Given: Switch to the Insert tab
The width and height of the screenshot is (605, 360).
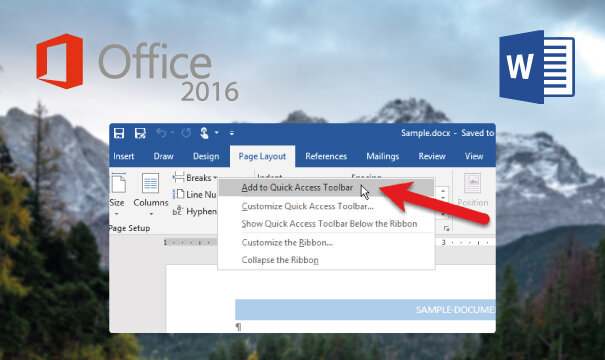Looking at the screenshot, I should coord(123,156).
